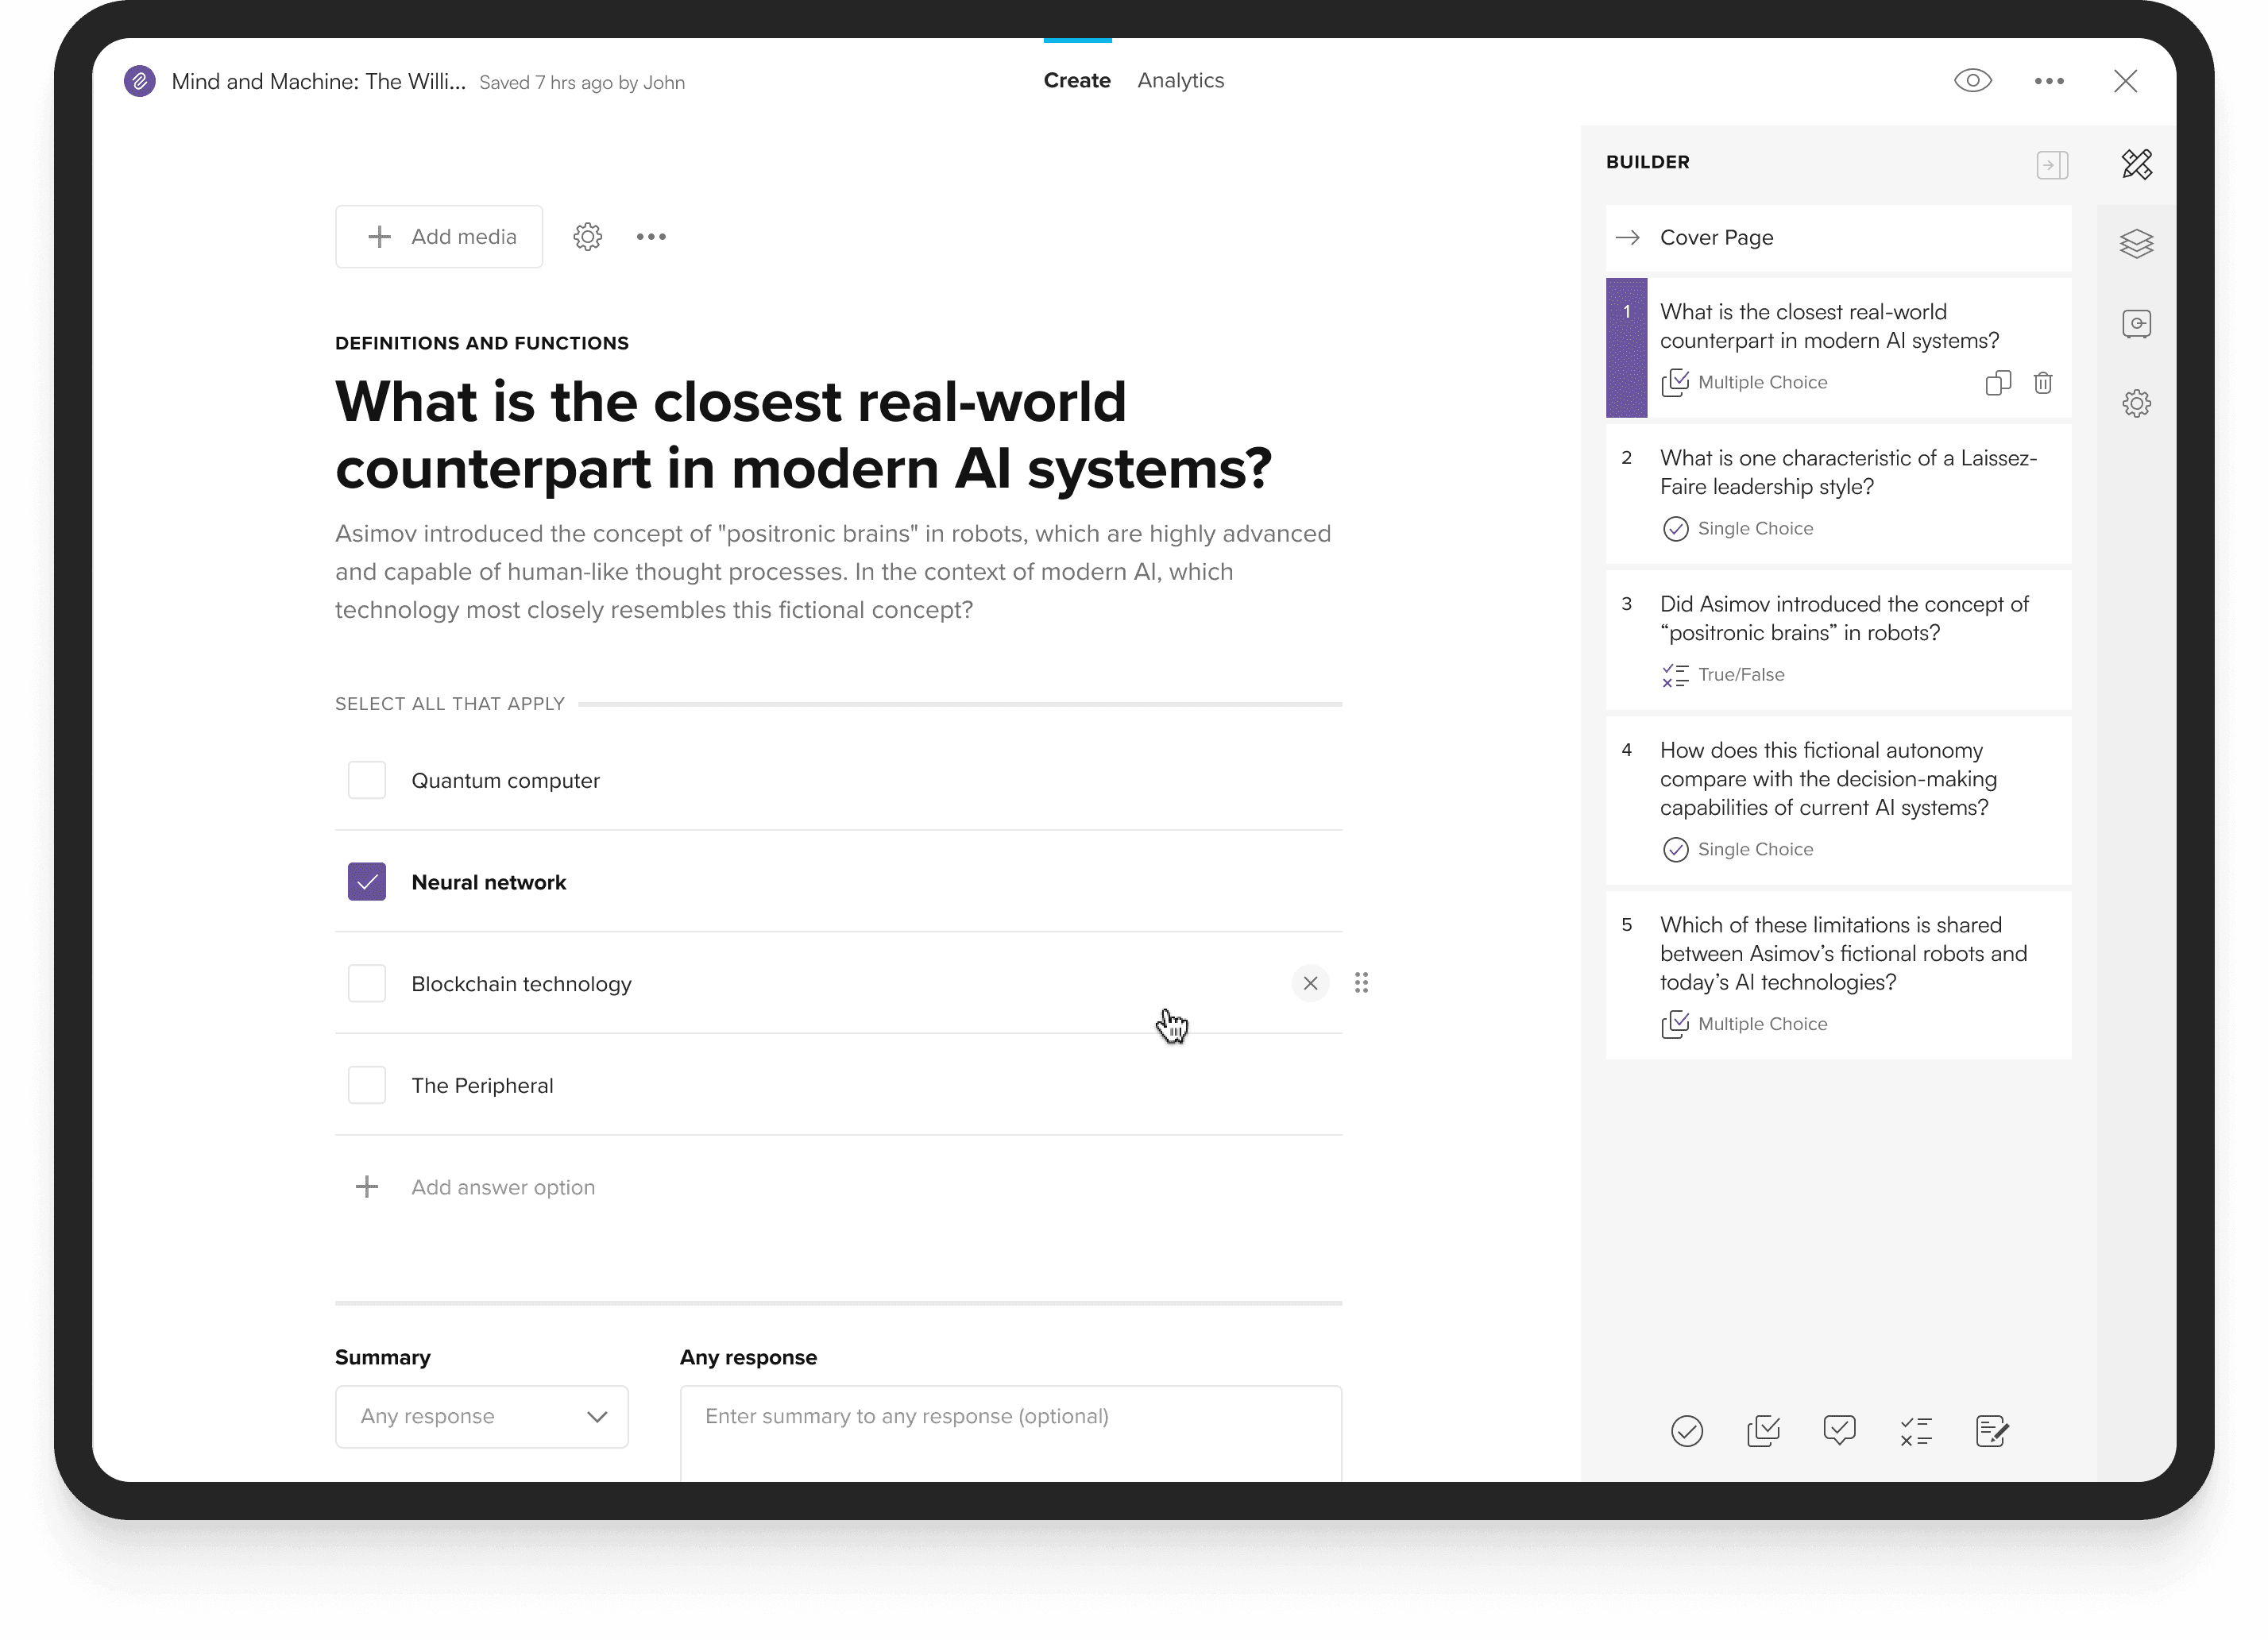Screen dimensions: 2268x1640
Task: Expand the Summary 'Any response' dropdown
Action: click(x=481, y=1416)
